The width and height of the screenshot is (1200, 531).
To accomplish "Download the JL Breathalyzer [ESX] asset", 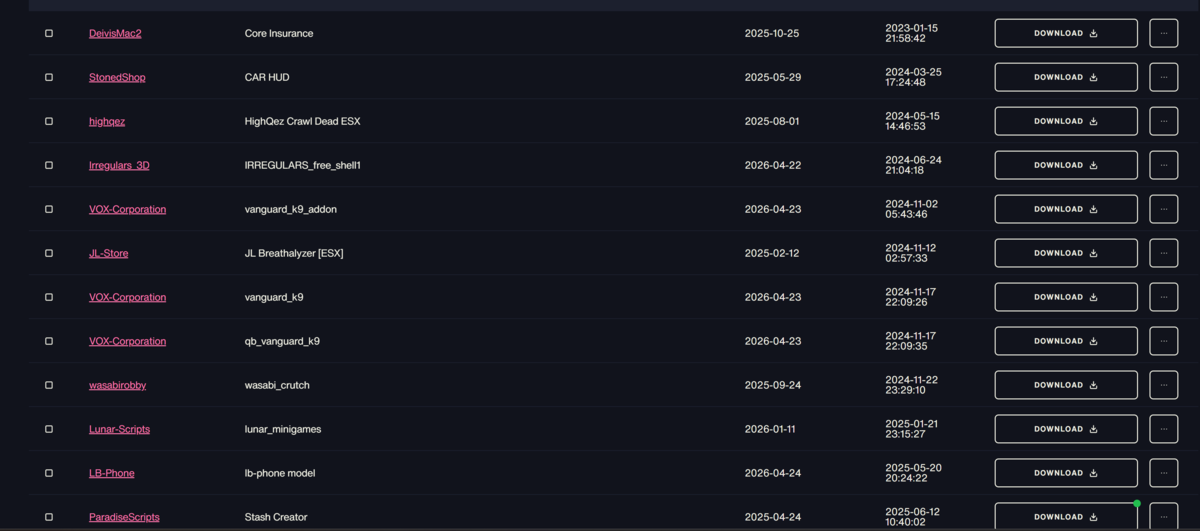I will [1066, 253].
